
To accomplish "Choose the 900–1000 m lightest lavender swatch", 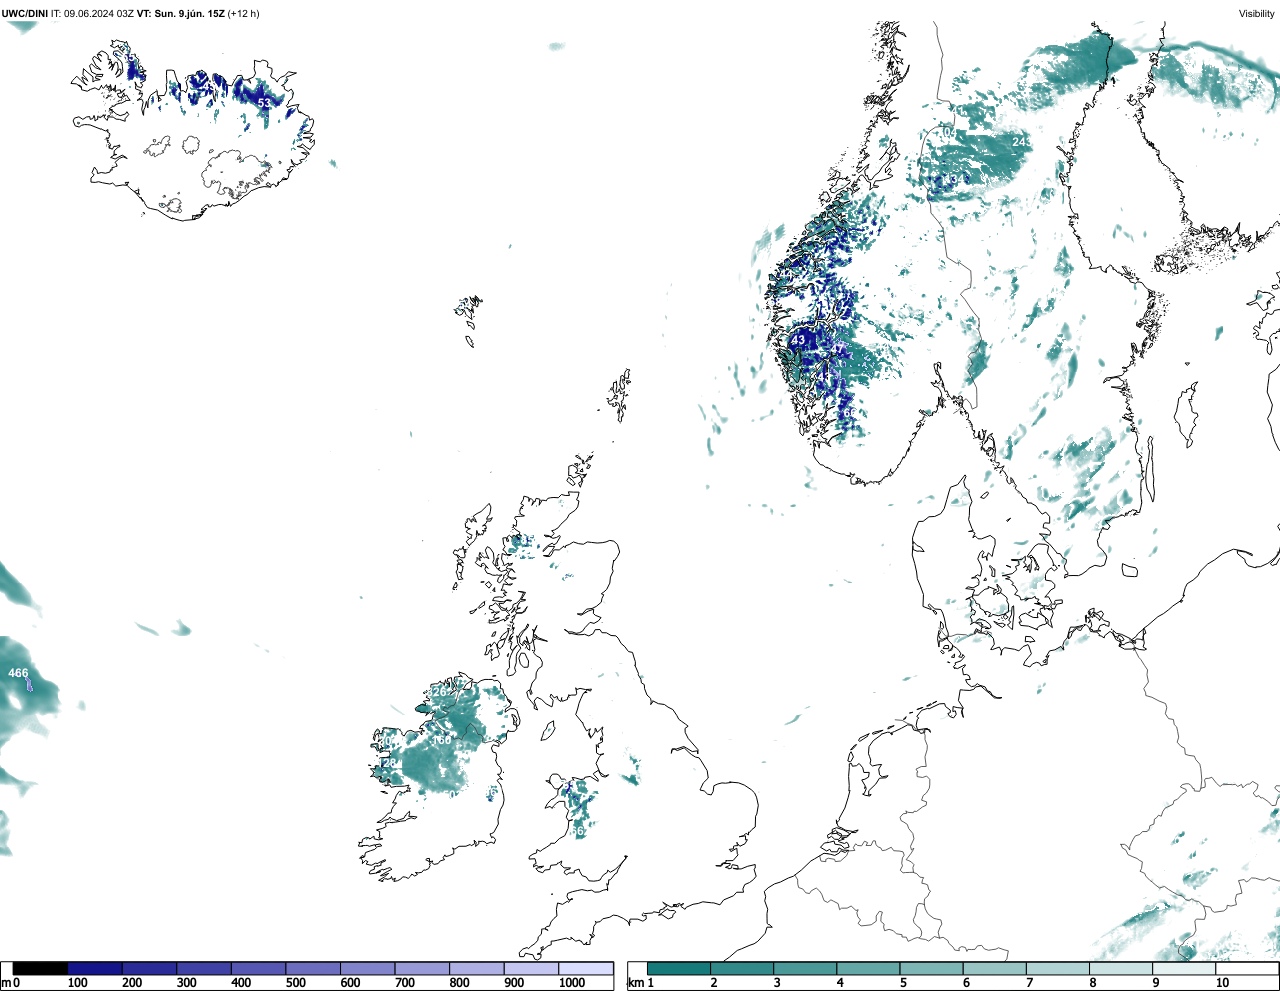I will click(531, 968).
